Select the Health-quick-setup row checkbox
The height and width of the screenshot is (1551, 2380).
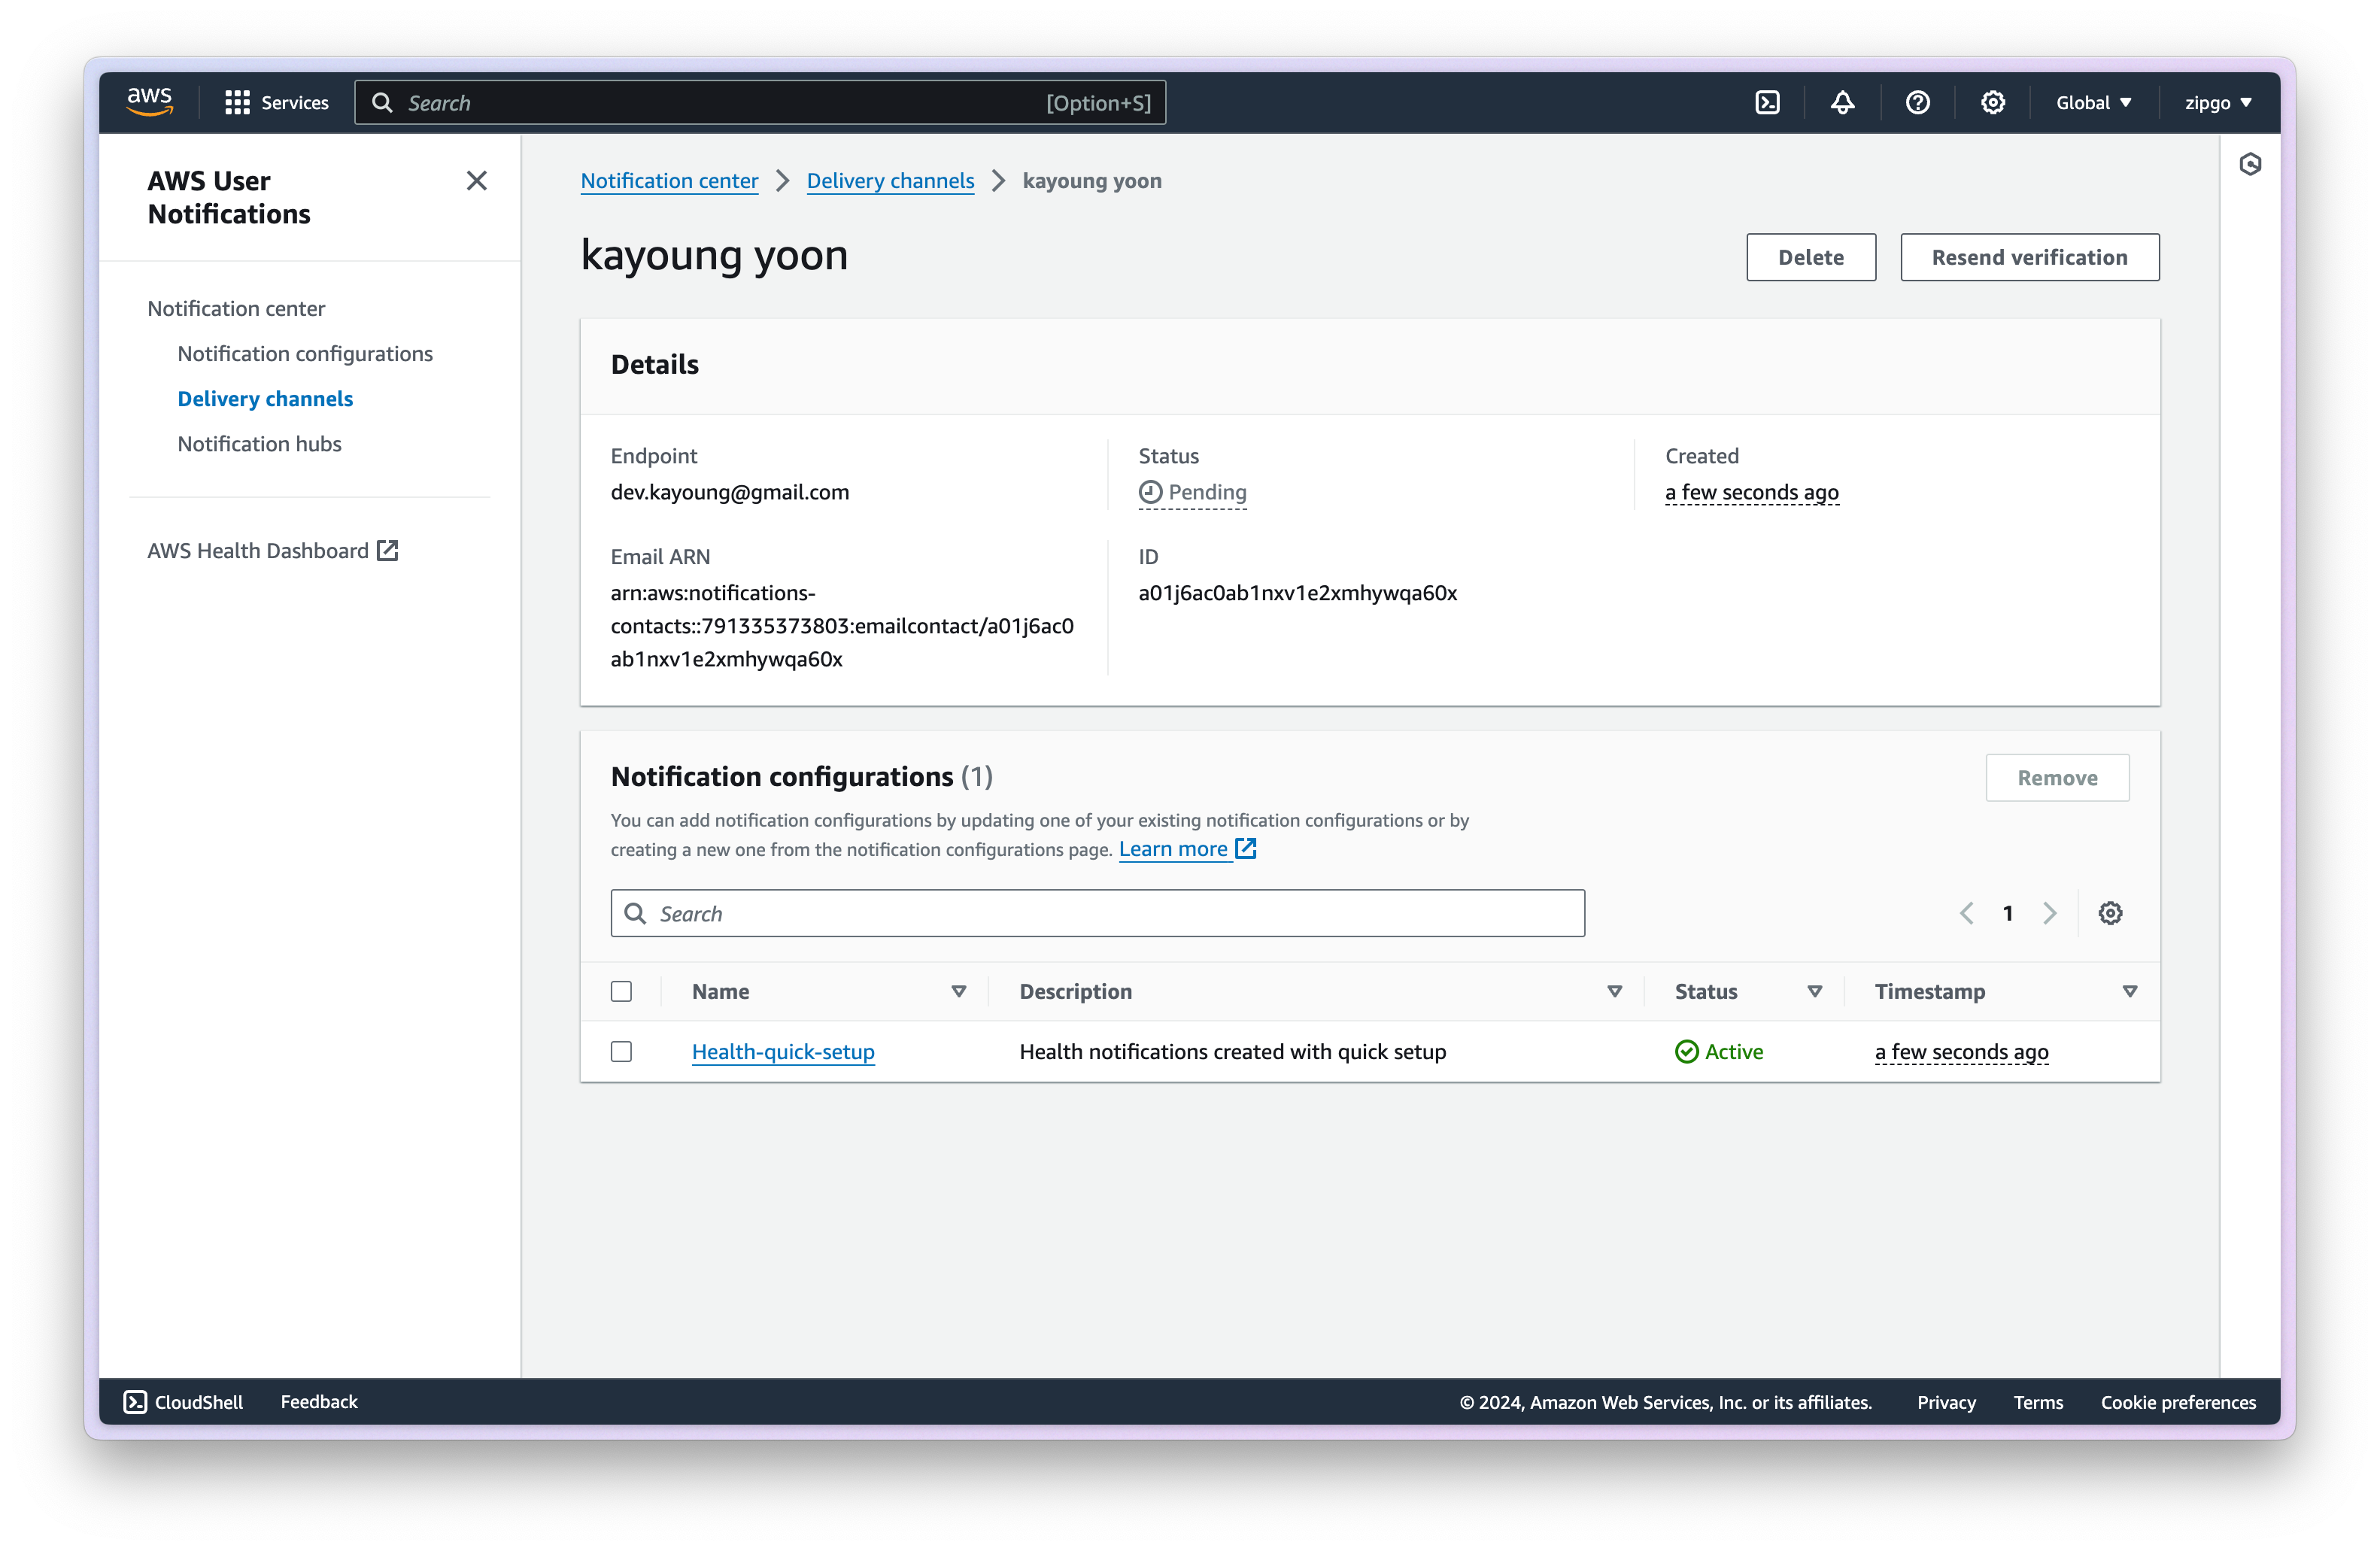(621, 1052)
